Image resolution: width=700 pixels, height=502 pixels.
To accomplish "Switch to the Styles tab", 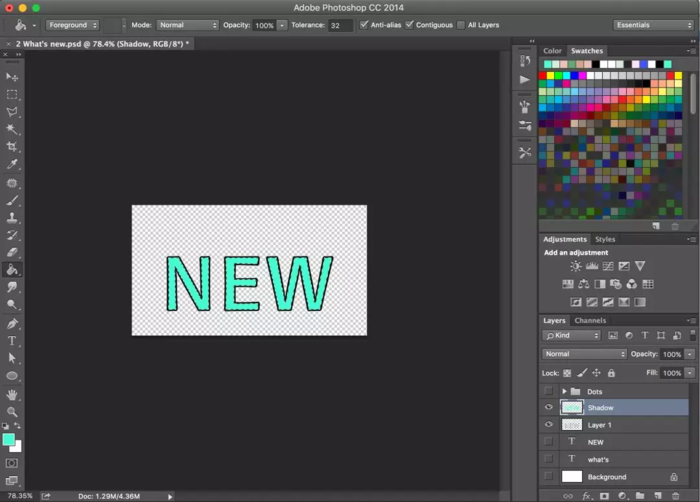I will [605, 239].
